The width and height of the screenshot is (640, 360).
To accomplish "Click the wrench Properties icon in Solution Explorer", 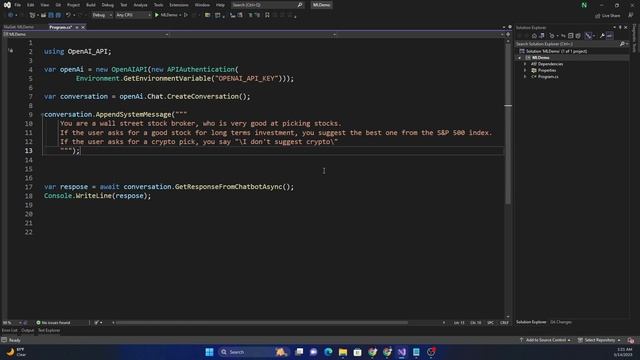I will (602, 36).
